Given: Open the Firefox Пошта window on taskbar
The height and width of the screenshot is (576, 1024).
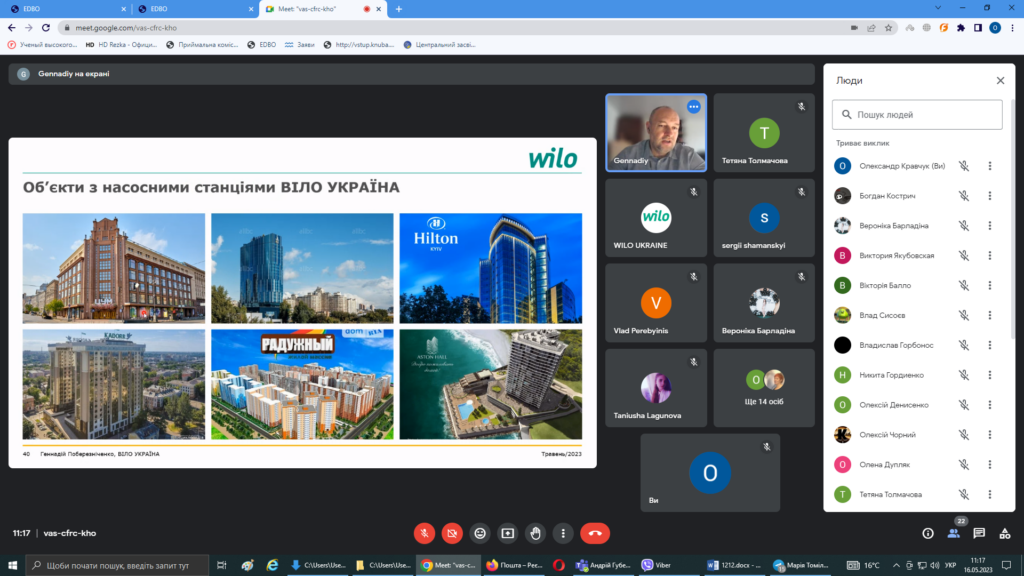Looking at the screenshot, I should point(515,565).
